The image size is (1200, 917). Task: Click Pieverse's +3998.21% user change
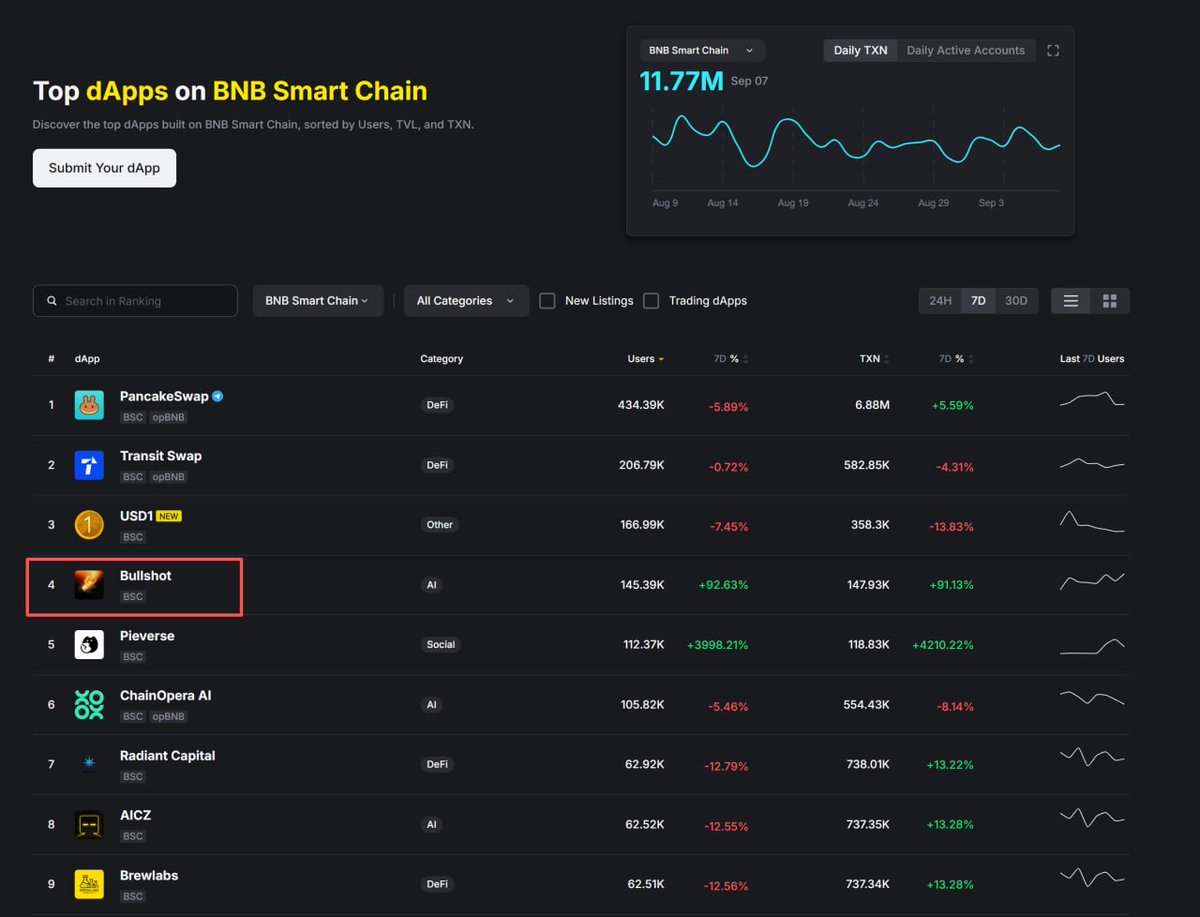[717, 645]
